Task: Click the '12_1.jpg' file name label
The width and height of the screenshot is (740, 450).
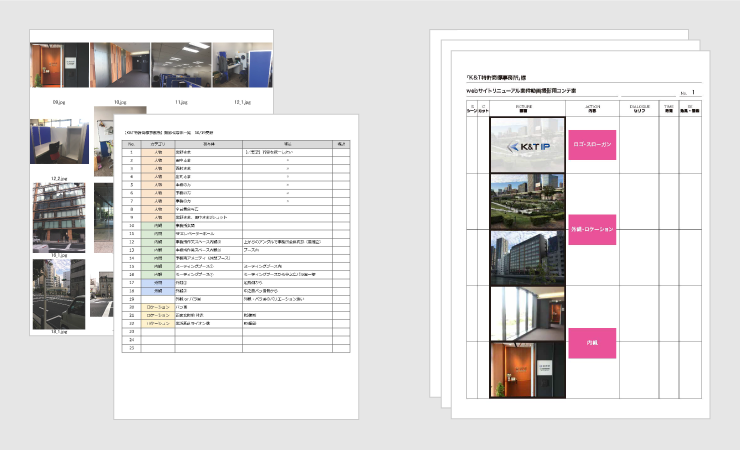Action: coord(242,102)
